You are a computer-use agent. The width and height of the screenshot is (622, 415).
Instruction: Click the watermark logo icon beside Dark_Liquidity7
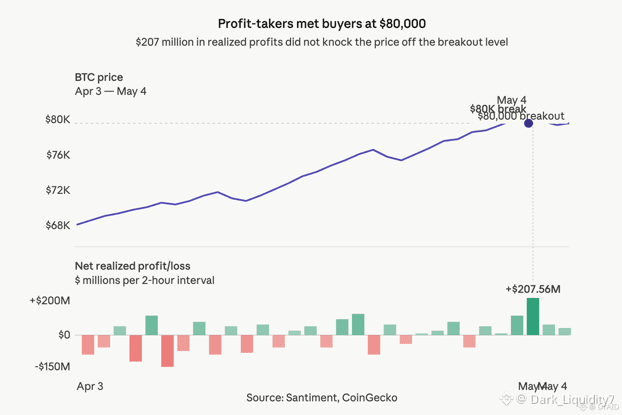(507, 398)
